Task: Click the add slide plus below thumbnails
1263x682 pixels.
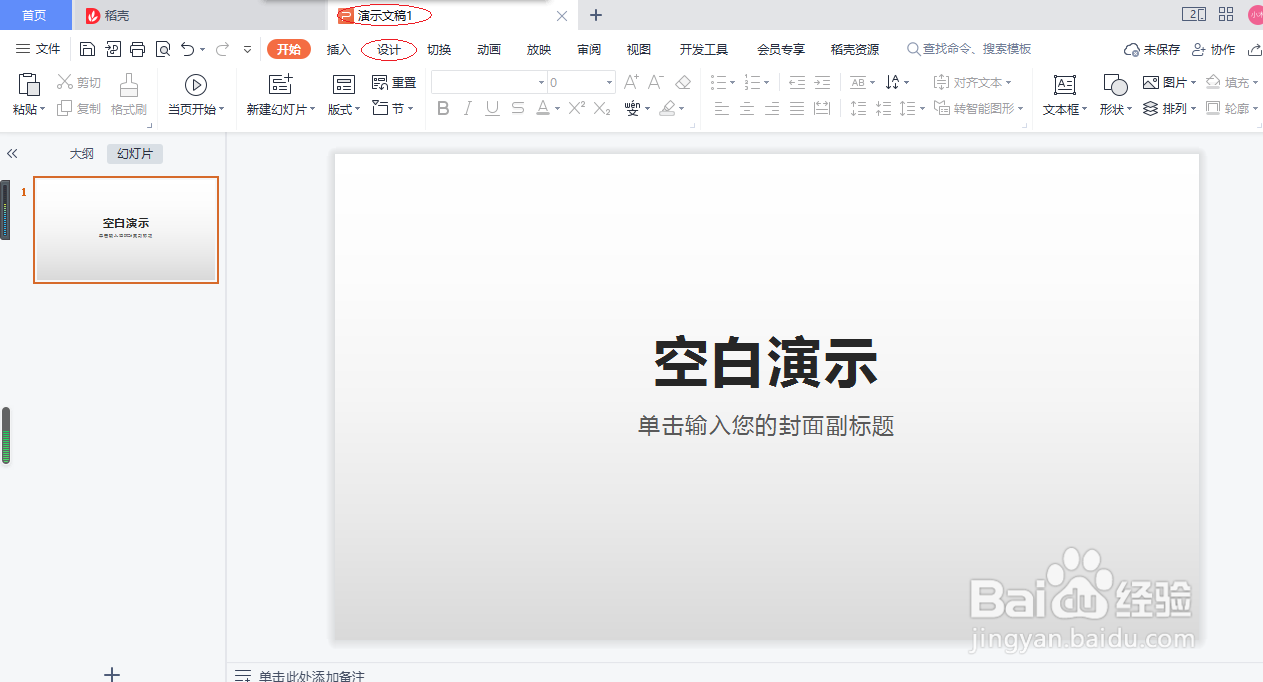Action: pos(112,674)
